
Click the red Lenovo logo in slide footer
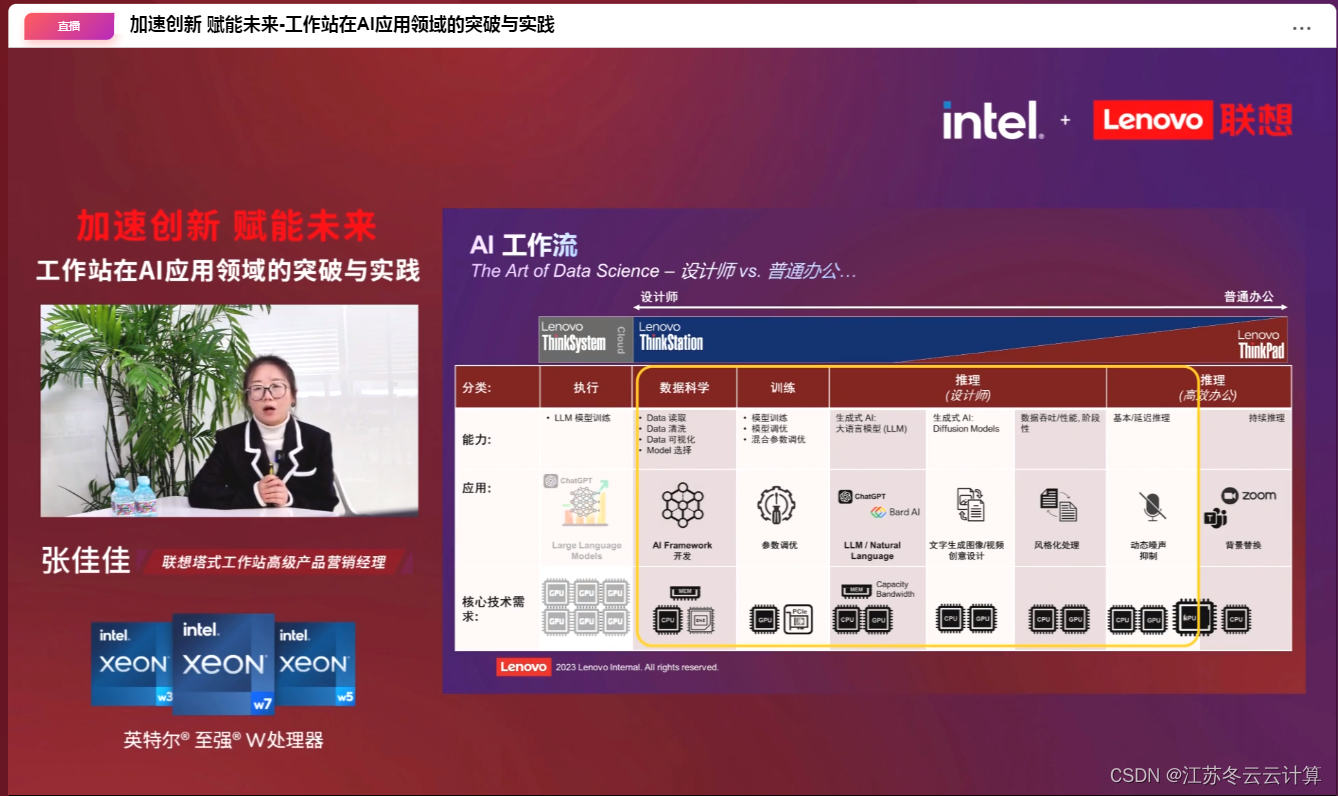pyautogui.click(x=523, y=667)
